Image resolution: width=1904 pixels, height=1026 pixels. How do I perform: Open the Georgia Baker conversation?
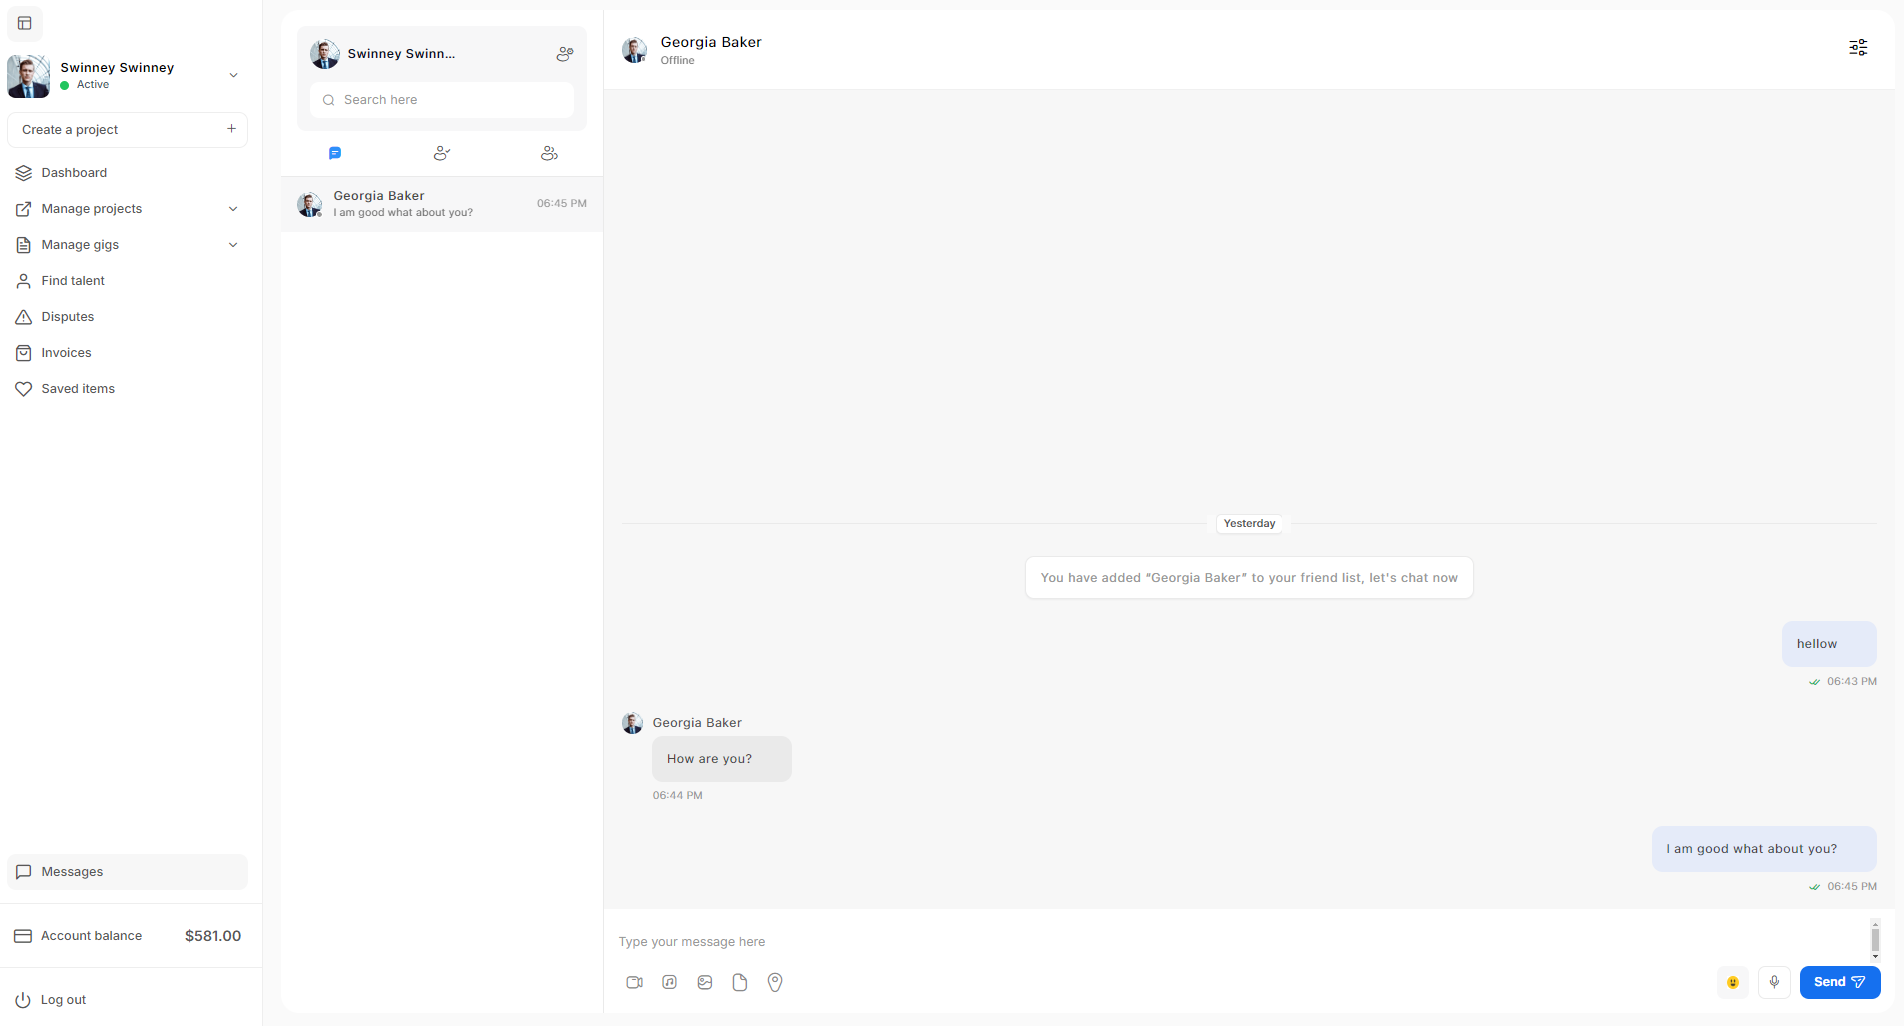442,204
